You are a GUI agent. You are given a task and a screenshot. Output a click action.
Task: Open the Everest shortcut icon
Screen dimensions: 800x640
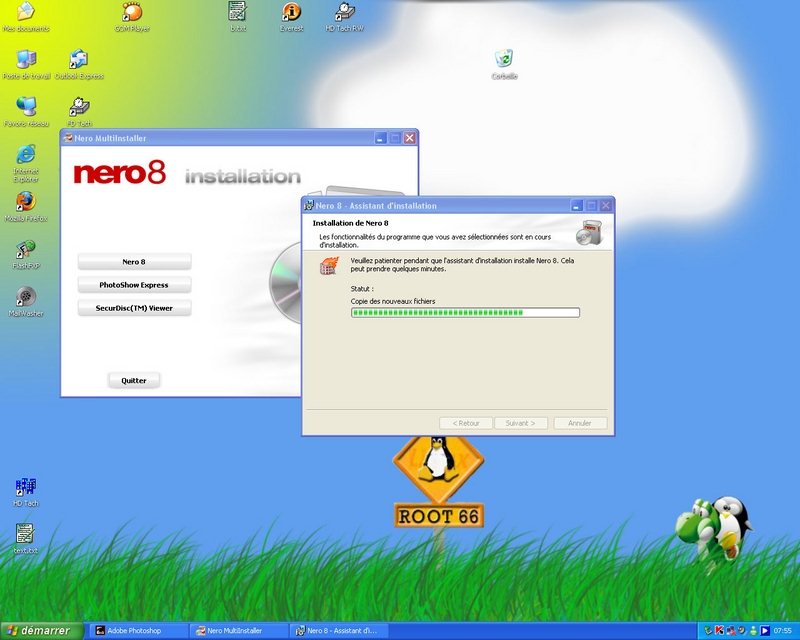click(x=291, y=17)
